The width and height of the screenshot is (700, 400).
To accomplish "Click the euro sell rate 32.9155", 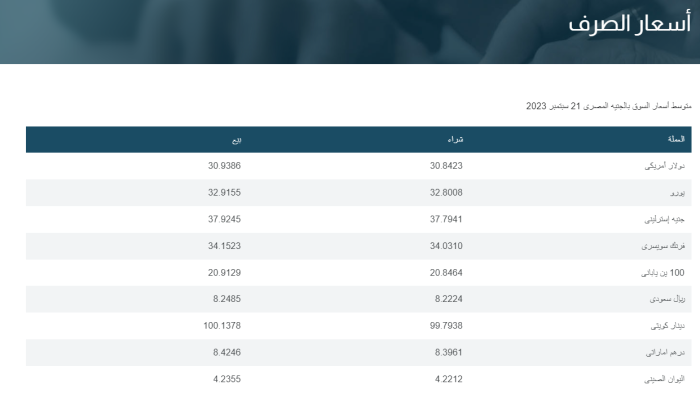I will tap(224, 192).
